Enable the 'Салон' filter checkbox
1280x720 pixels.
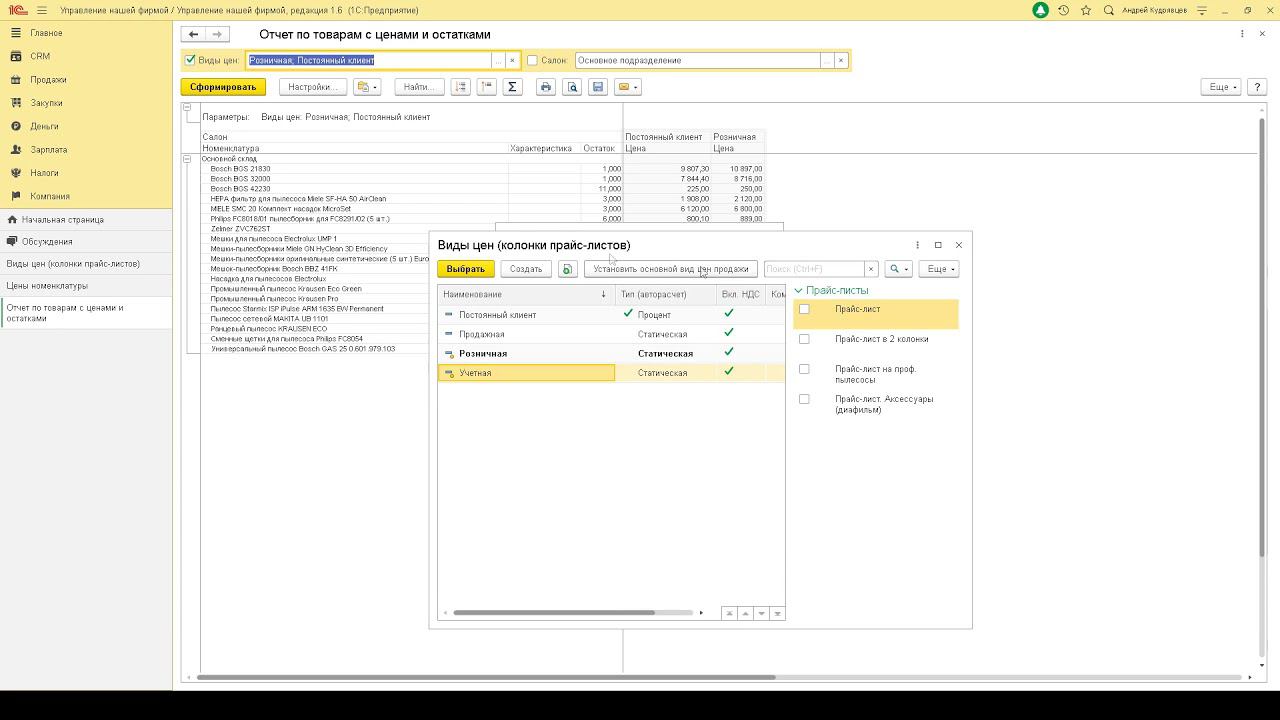tap(532, 60)
